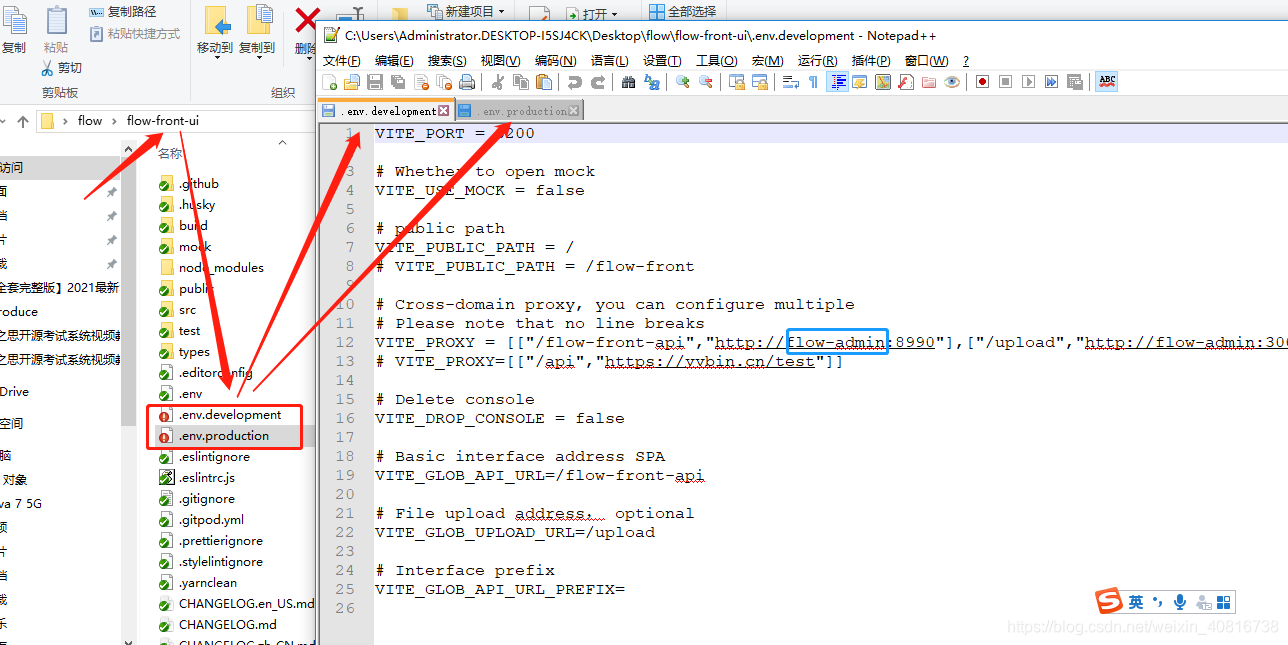Run macro multiple times icon
Viewport: 1288px width, 645px height.
coord(1051,82)
